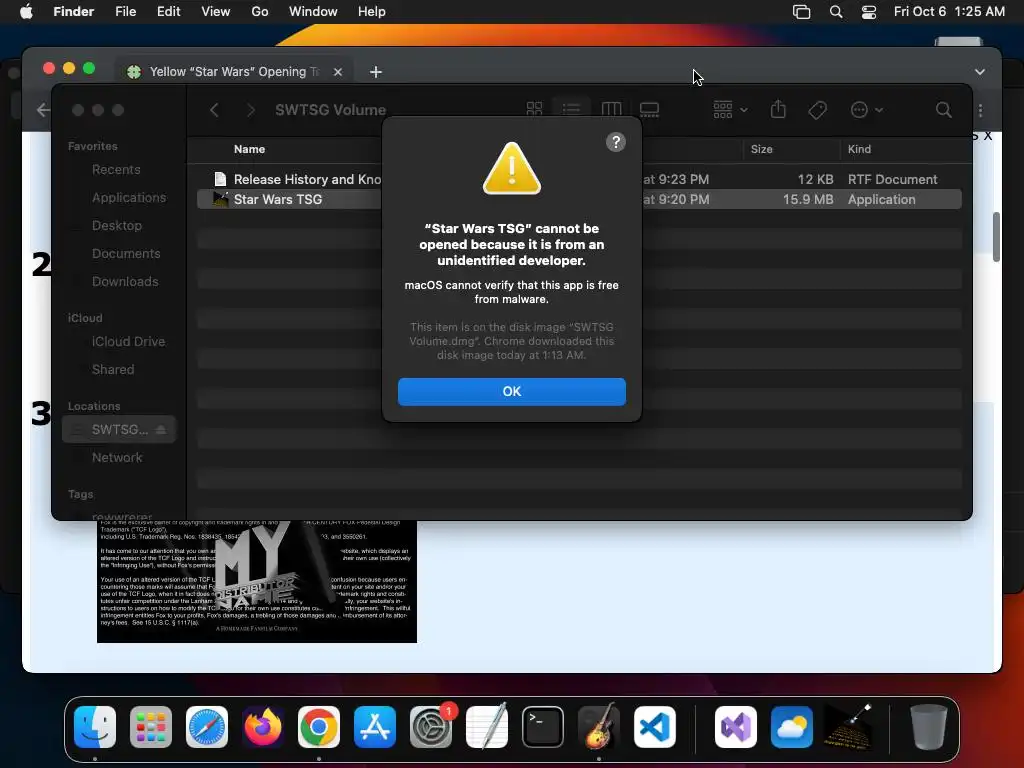Open Chrome from the Dock

(x=319, y=727)
